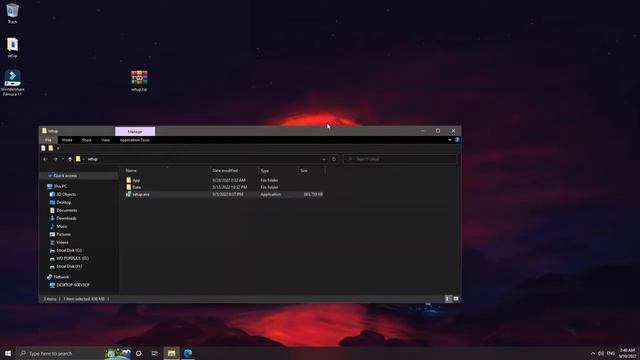Viewport: 640px width, 360px height.
Task: Open Music in navigation pane
Action: point(62,227)
